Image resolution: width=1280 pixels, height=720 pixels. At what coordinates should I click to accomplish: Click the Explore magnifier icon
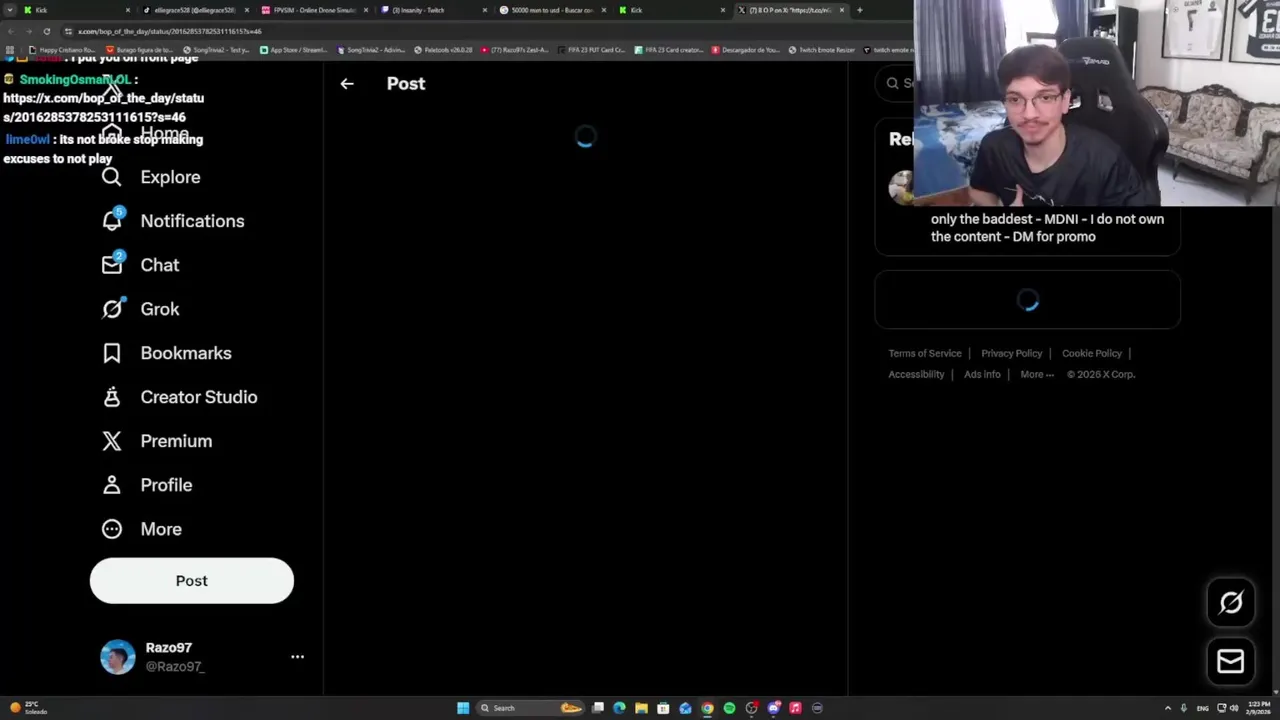click(x=111, y=177)
